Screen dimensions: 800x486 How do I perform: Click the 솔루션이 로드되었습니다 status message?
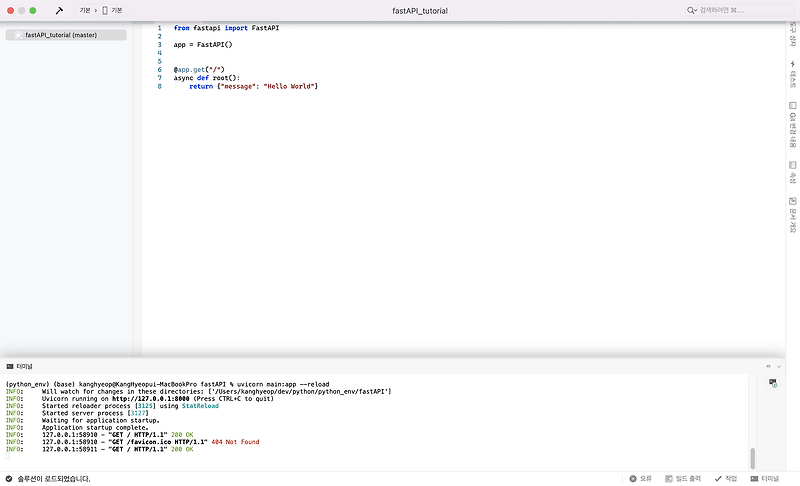(x=54, y=479)
